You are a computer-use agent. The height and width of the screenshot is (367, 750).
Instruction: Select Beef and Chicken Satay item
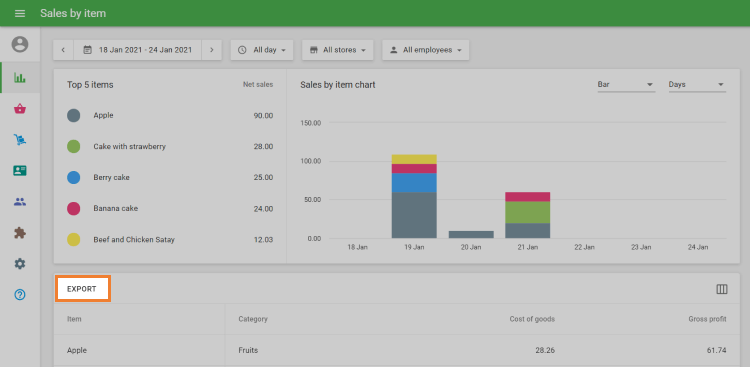tap(134, 240)
